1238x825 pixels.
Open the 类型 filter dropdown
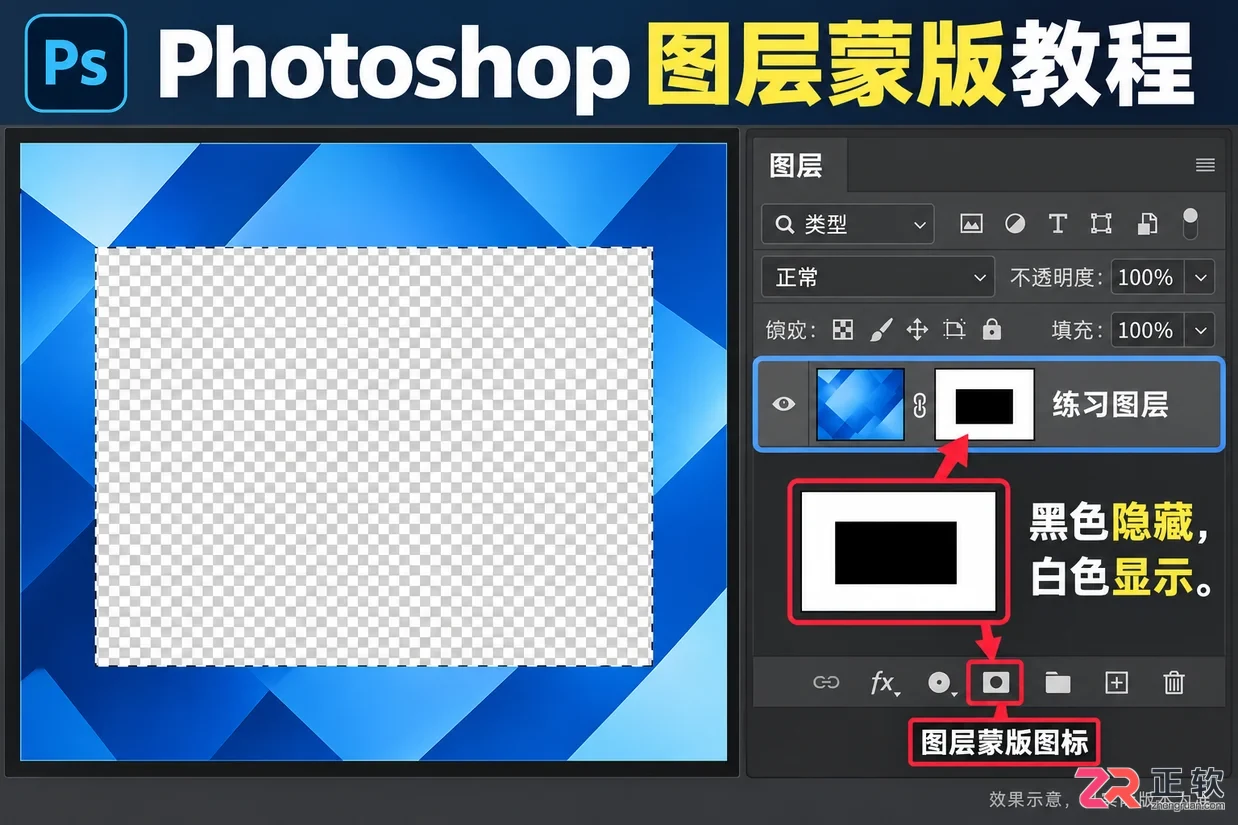click(848, 224)
